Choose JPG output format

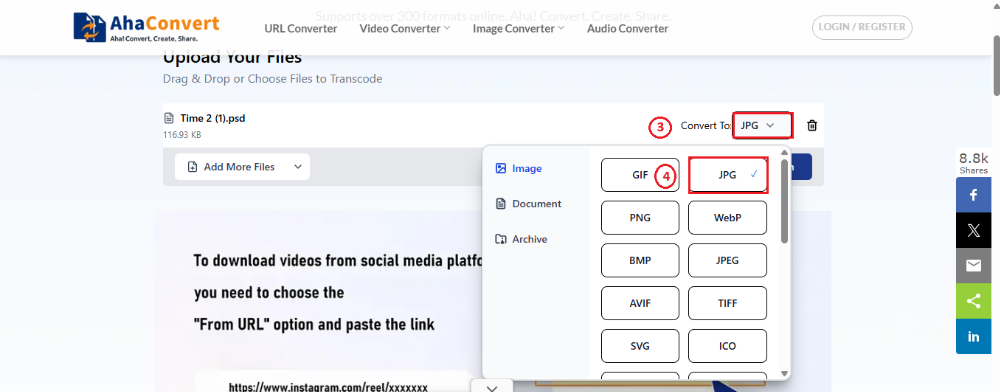tap(728, 175)
